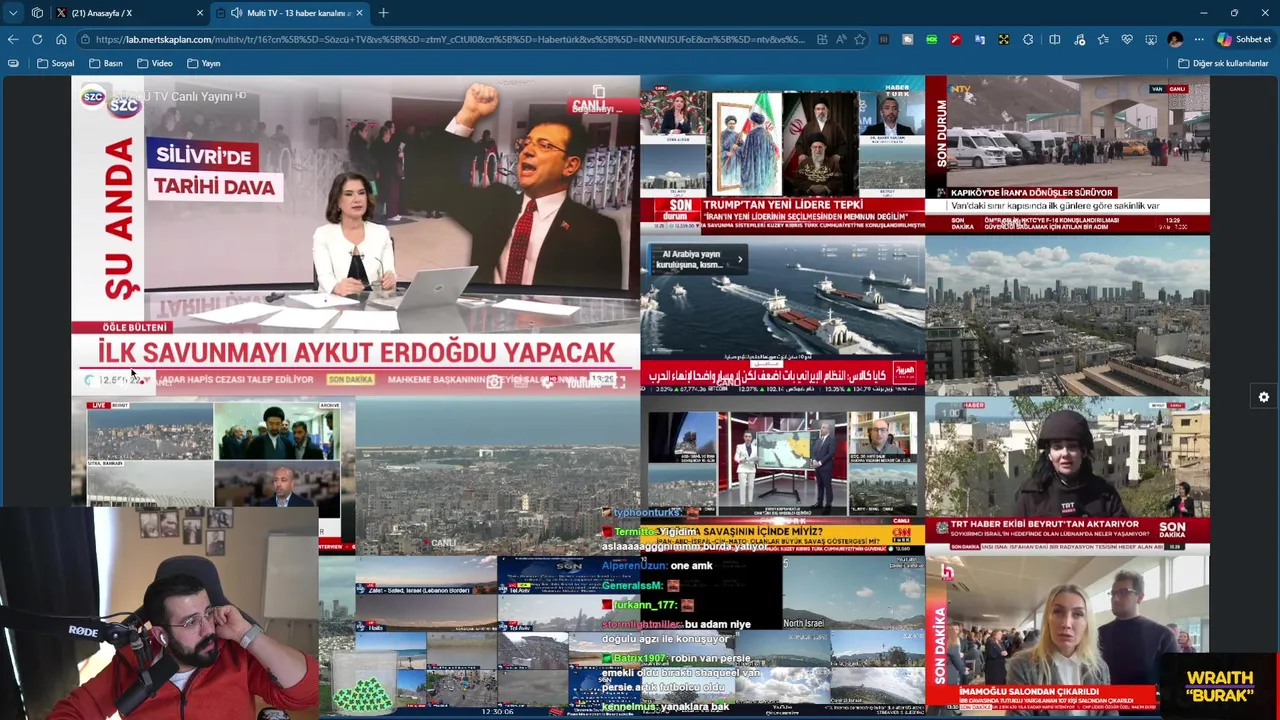
Task: Open Copilot with Sohbet et button
Action: (1244, 39)
